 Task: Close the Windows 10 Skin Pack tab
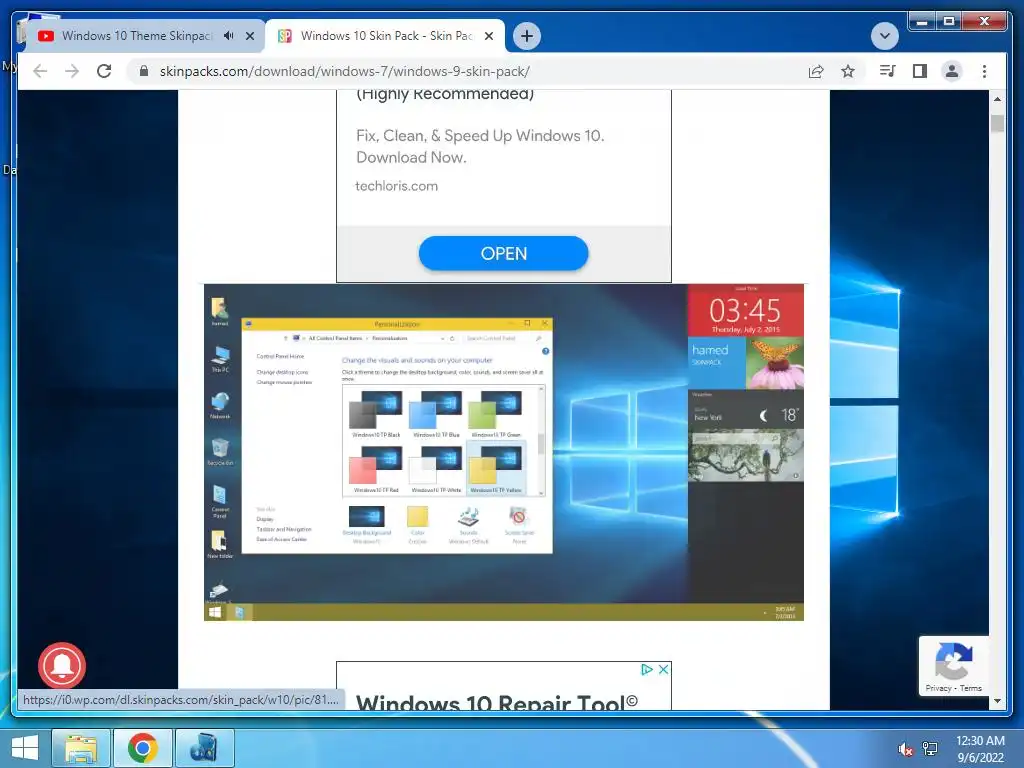tap(488, 36)
